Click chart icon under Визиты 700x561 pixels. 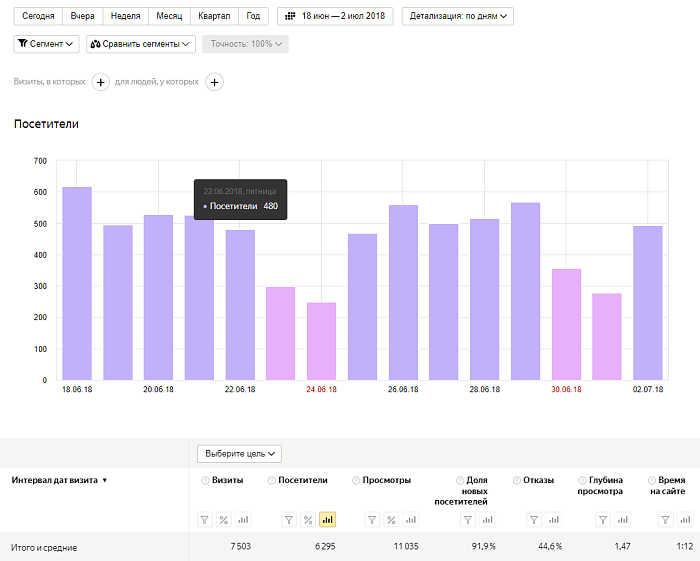tap(243, 520)
